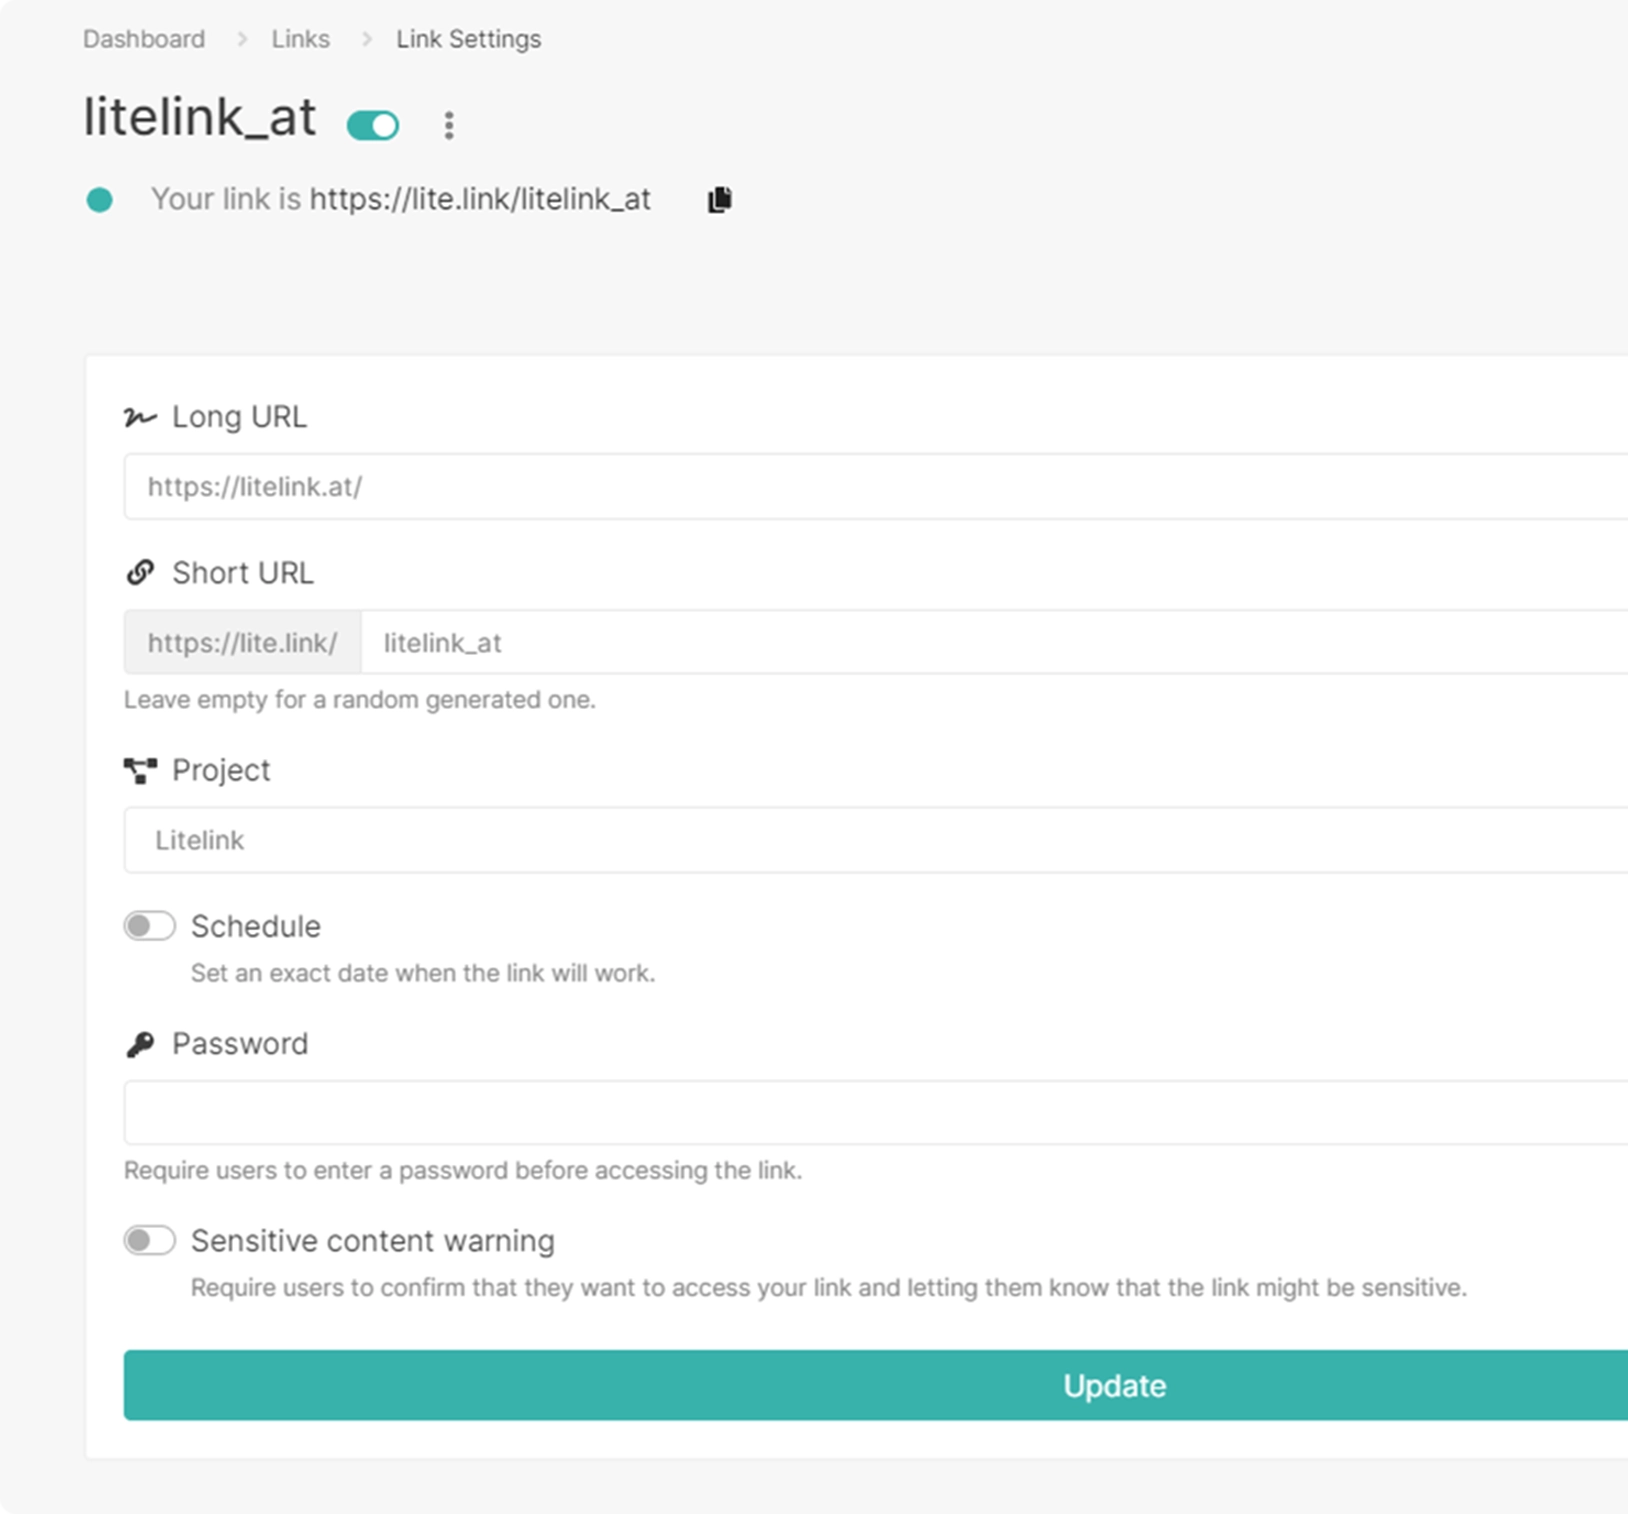Disable the litelink_at link toggle
1628x1514 pixels.
click(373, 125)
